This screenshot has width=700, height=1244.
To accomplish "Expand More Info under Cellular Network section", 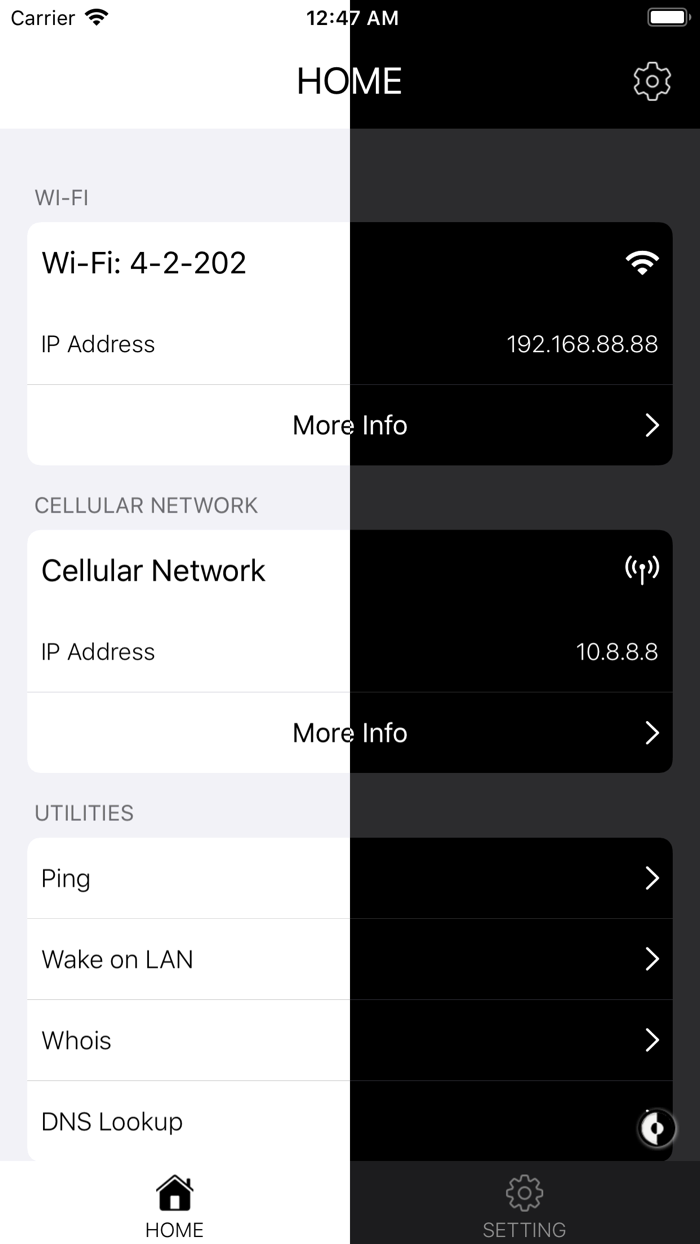I will [x=349, y=732].
